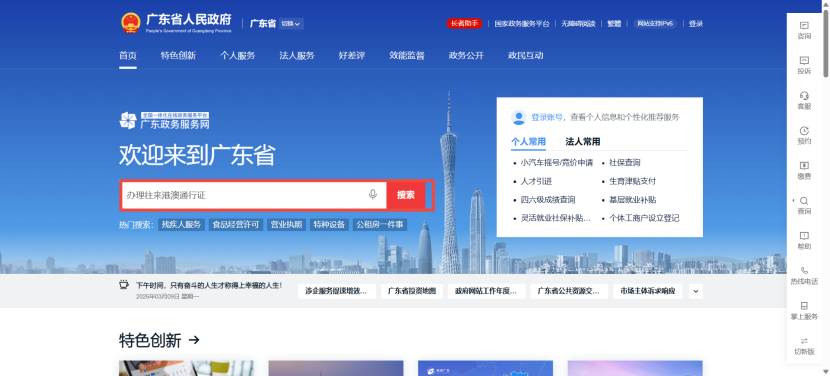The image size is (830, 376).
Task: Click 市场主体诉求响应 quick link
Action: 648,291
